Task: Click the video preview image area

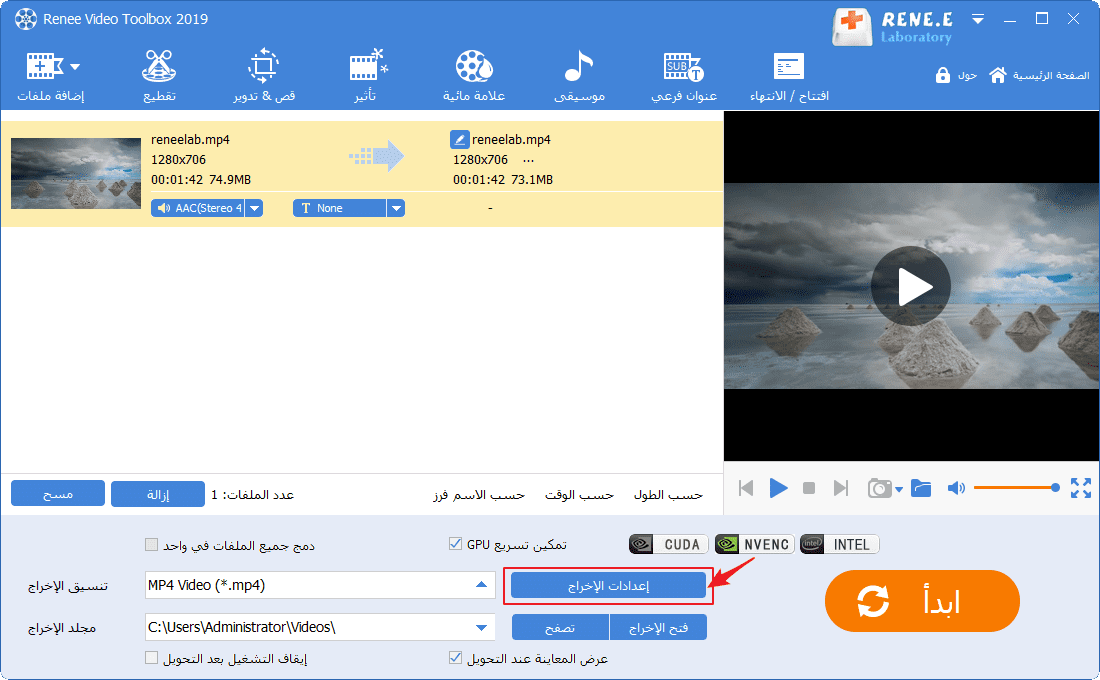Action: pos(911,286)
